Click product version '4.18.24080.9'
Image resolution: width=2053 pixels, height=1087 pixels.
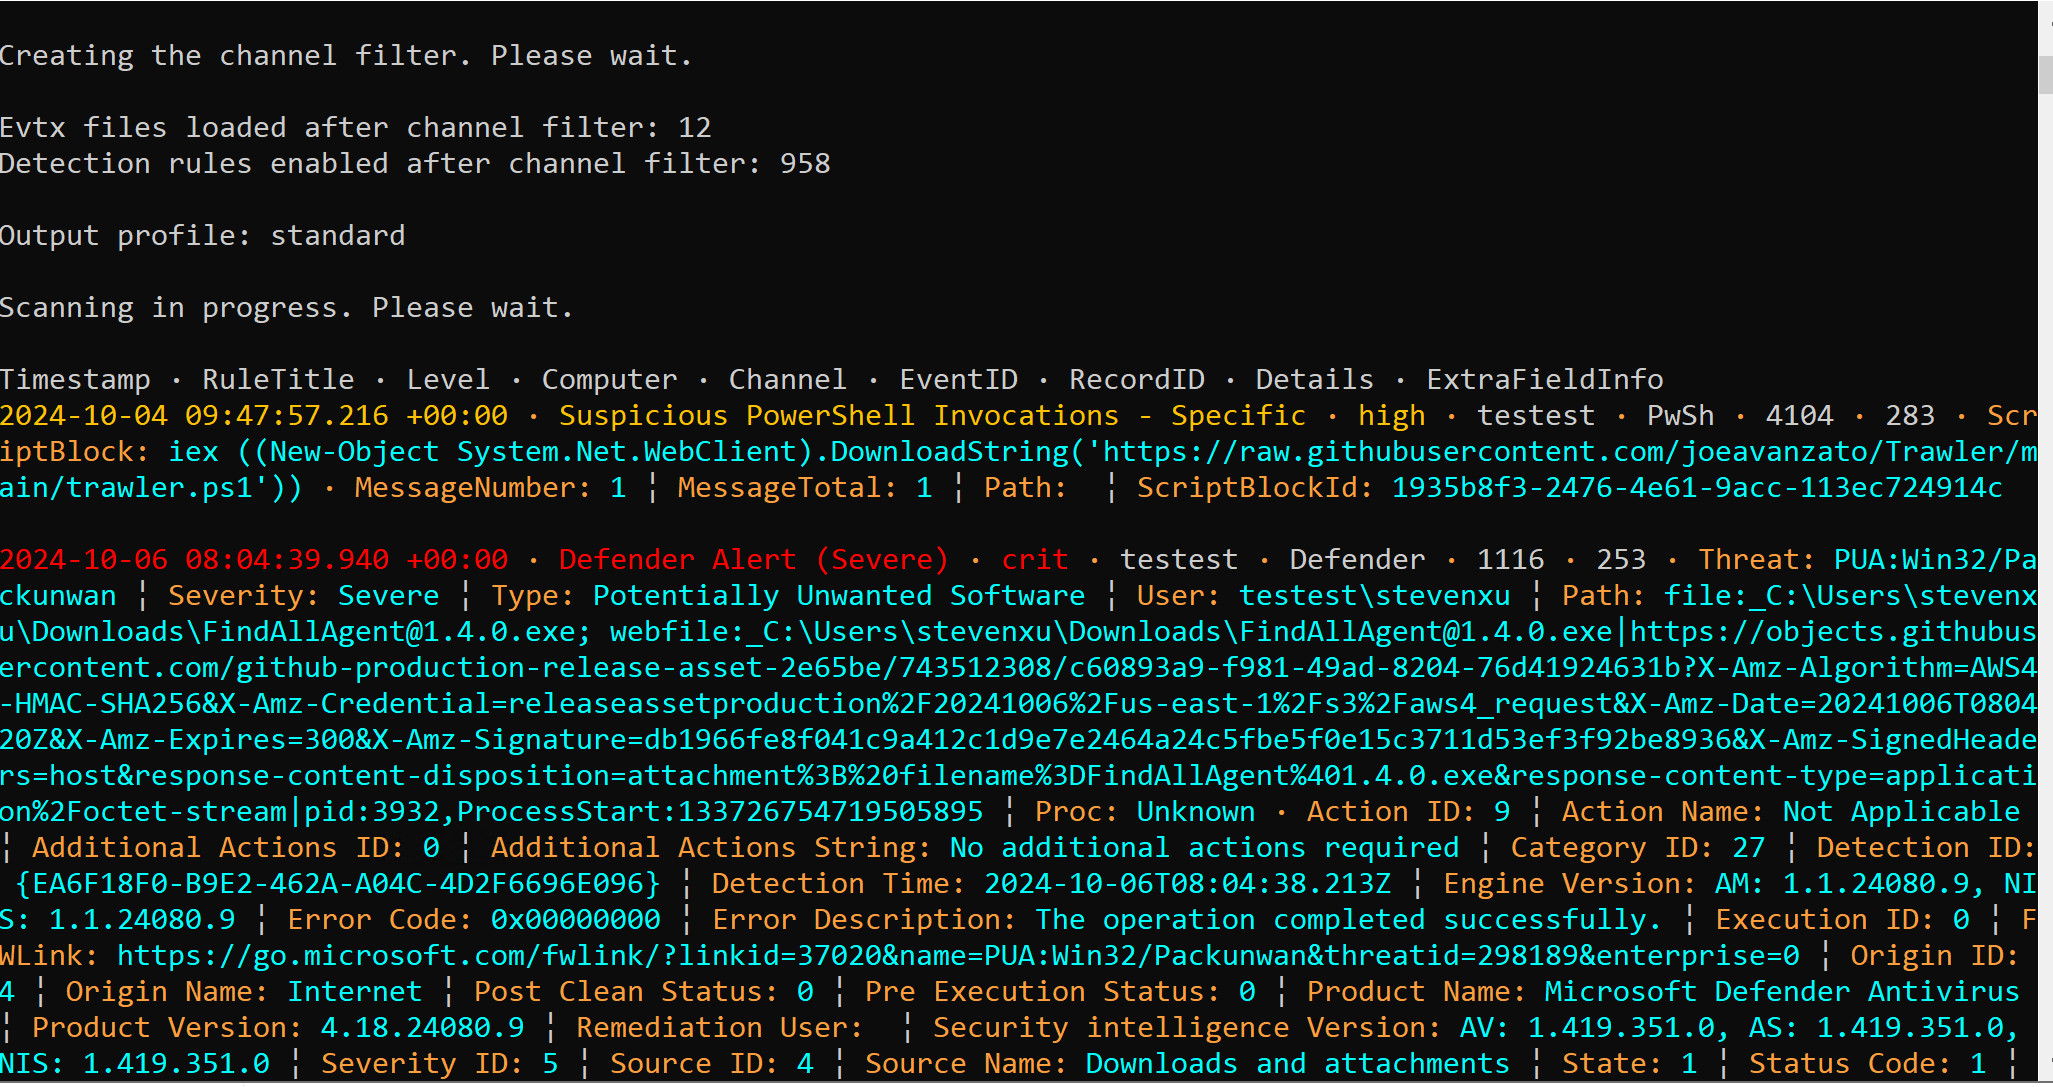[x=422, y=1028]
